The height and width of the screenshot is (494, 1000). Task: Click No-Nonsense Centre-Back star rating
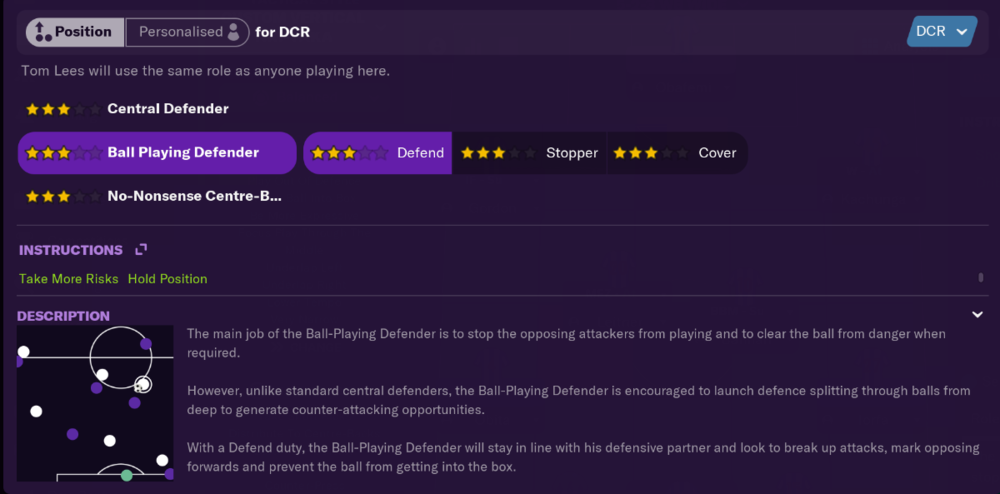[x=63, y=196]
